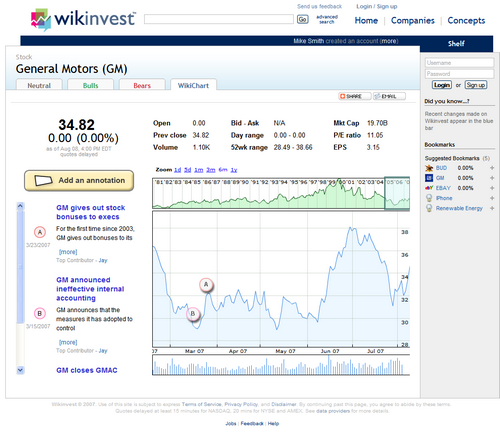Add Renewable Energy bookmark with plus icon
500x432 pixels.
(x=492, y=208)
